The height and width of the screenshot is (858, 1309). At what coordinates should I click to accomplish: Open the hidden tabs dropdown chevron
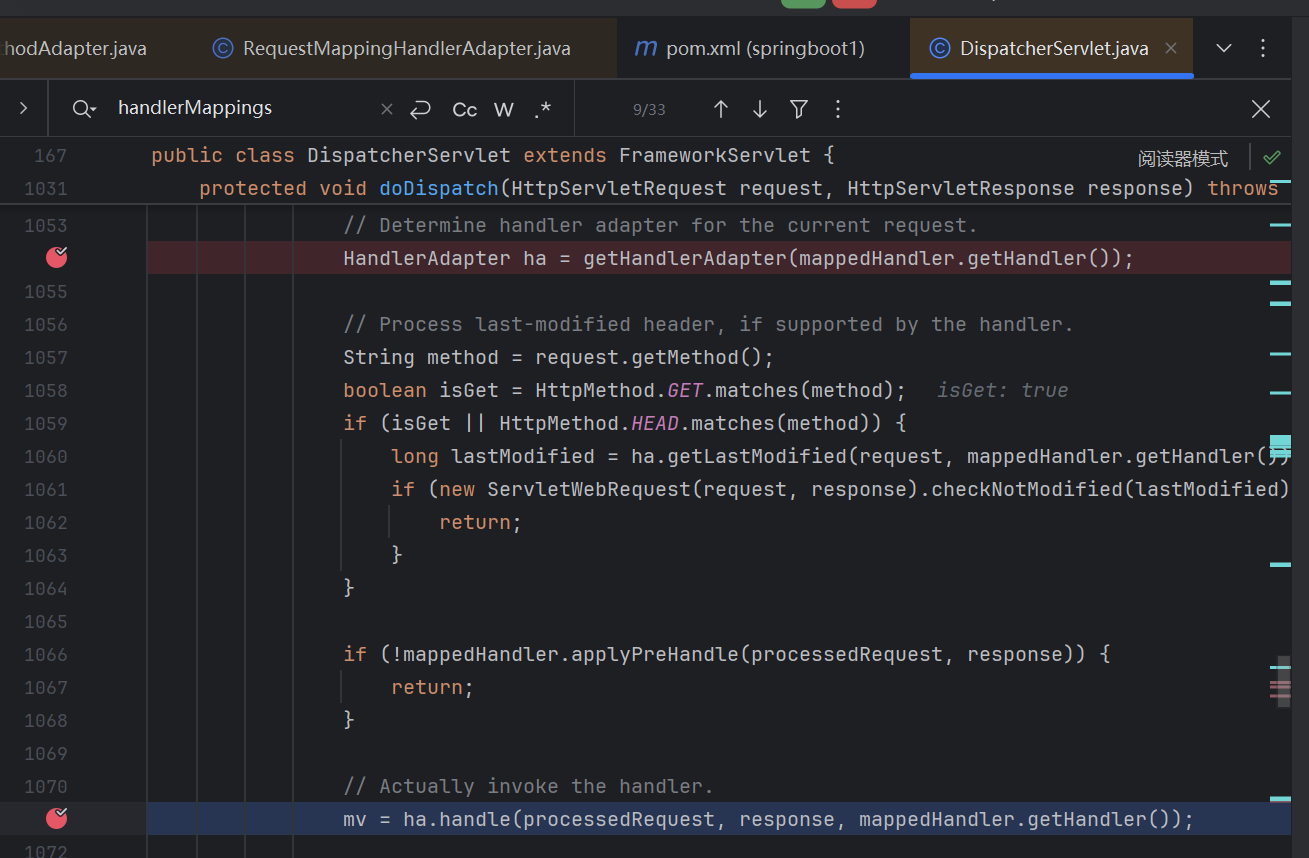[x=1224, y=48]
